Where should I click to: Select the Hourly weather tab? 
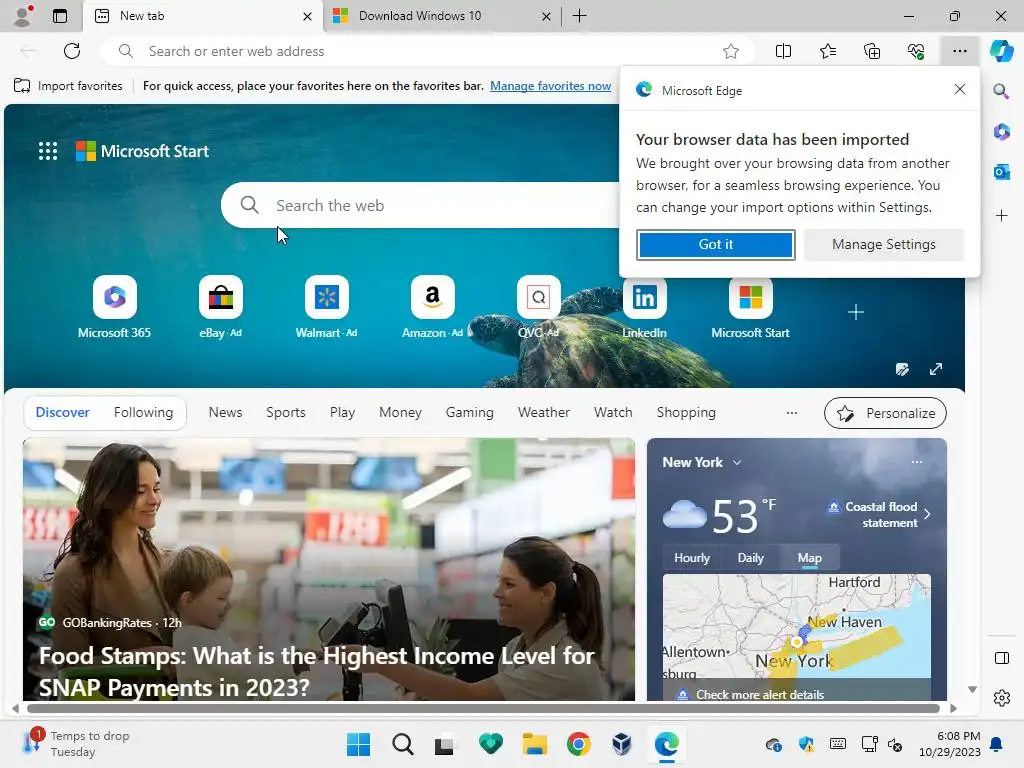tap(692, 558)
